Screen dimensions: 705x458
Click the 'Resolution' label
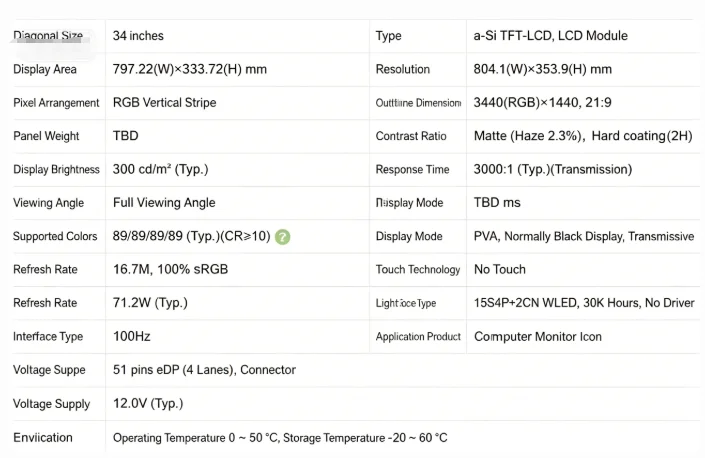403,69
